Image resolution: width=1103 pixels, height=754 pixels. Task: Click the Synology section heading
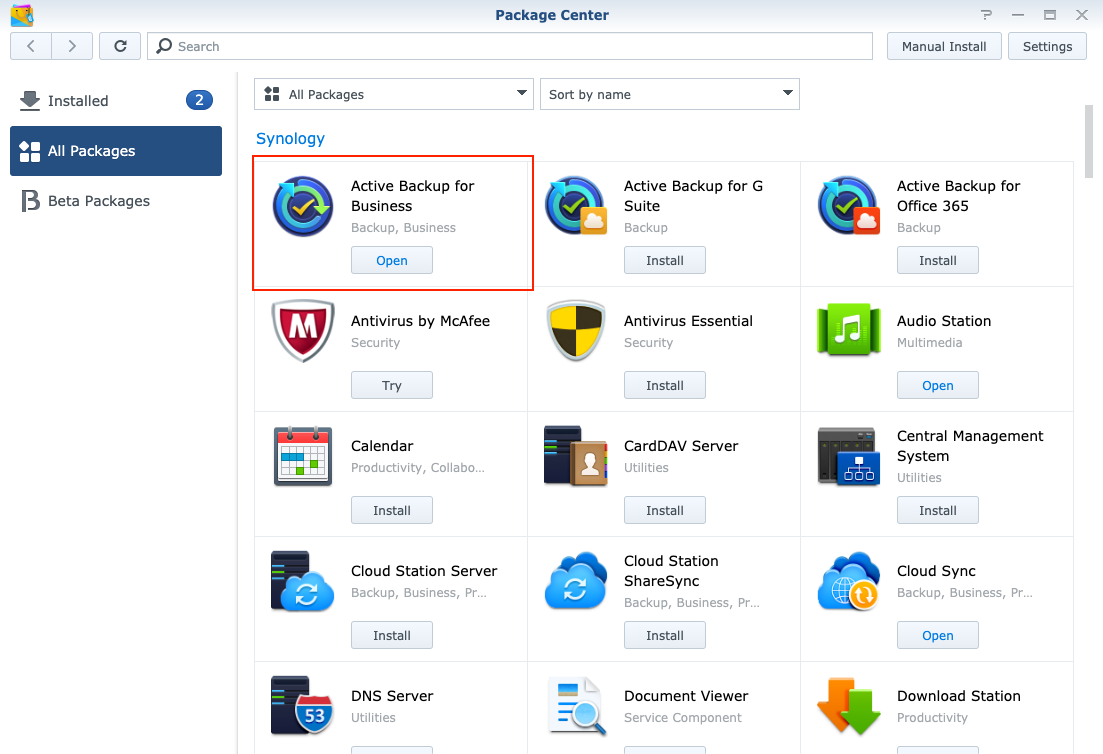click(x=291, y=139)
